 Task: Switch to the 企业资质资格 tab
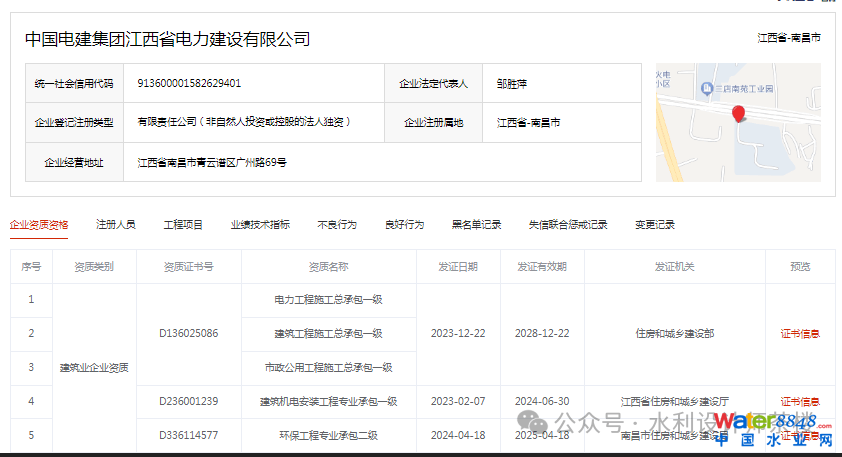(39, 225)
